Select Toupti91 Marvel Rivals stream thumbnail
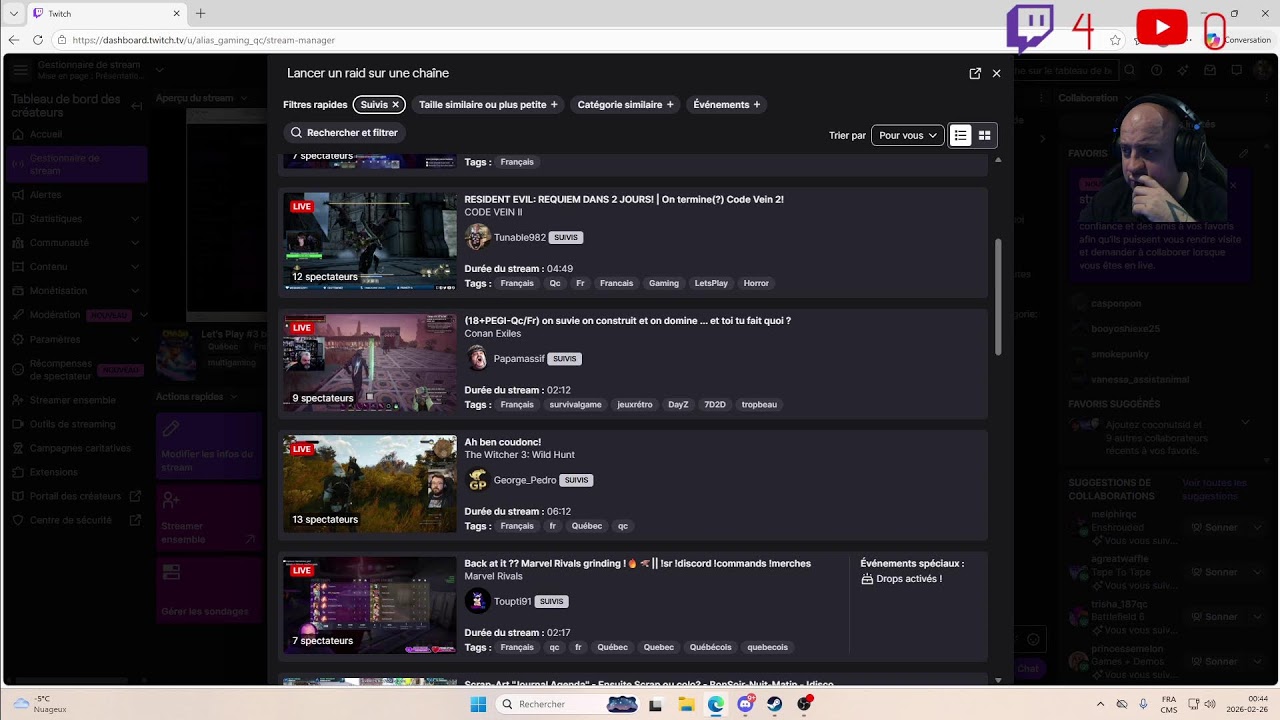The image size is (1280, 720). [369, 605]
